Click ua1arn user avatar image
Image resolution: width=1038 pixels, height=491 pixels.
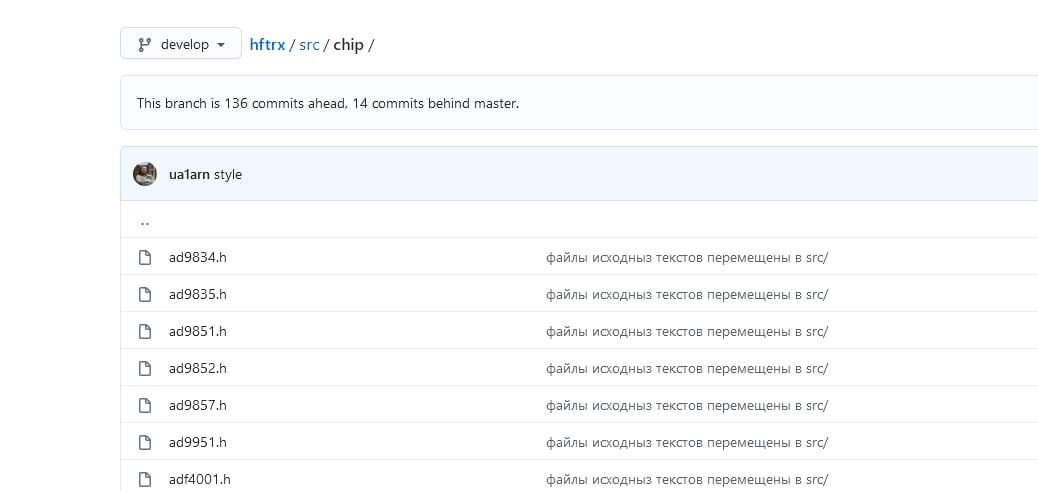click(145, 174)
